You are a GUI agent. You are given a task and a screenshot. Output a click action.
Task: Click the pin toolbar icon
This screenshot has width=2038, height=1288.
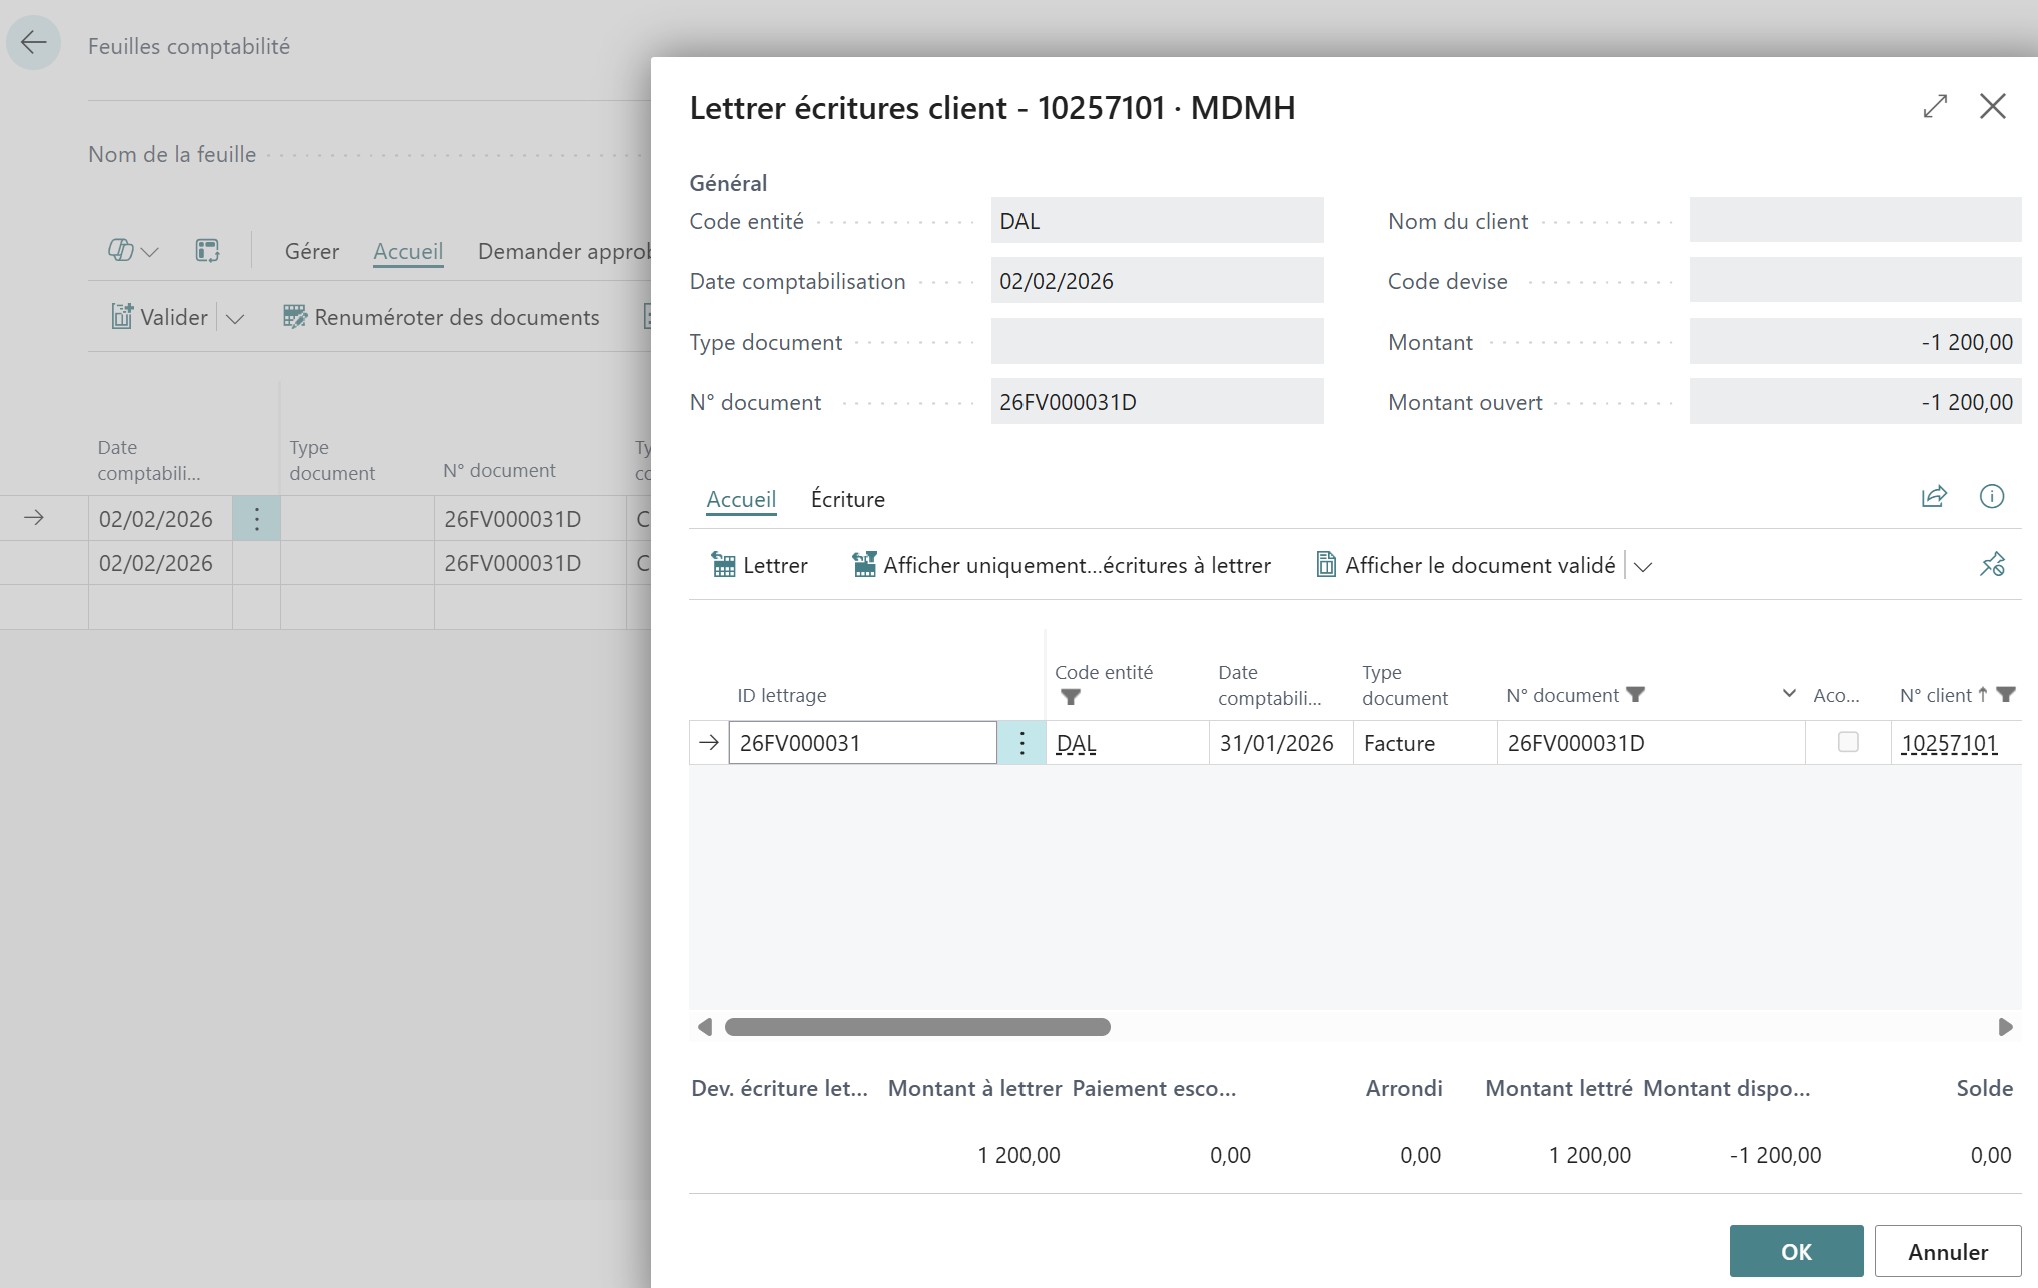1991,565
